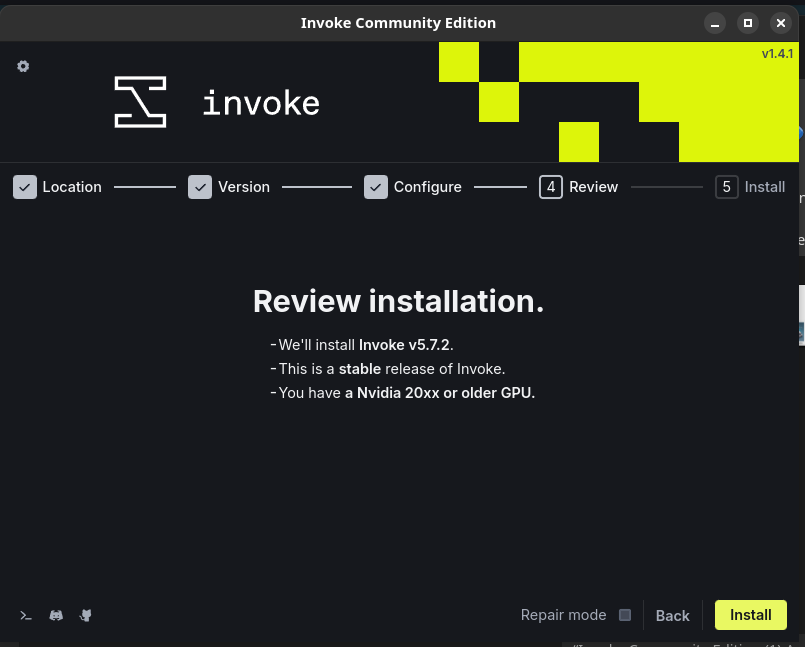Click the 'Nvidia 20xx or older GPU' text
This screenshot has width=805, height=647.
[x=444, y=393]
